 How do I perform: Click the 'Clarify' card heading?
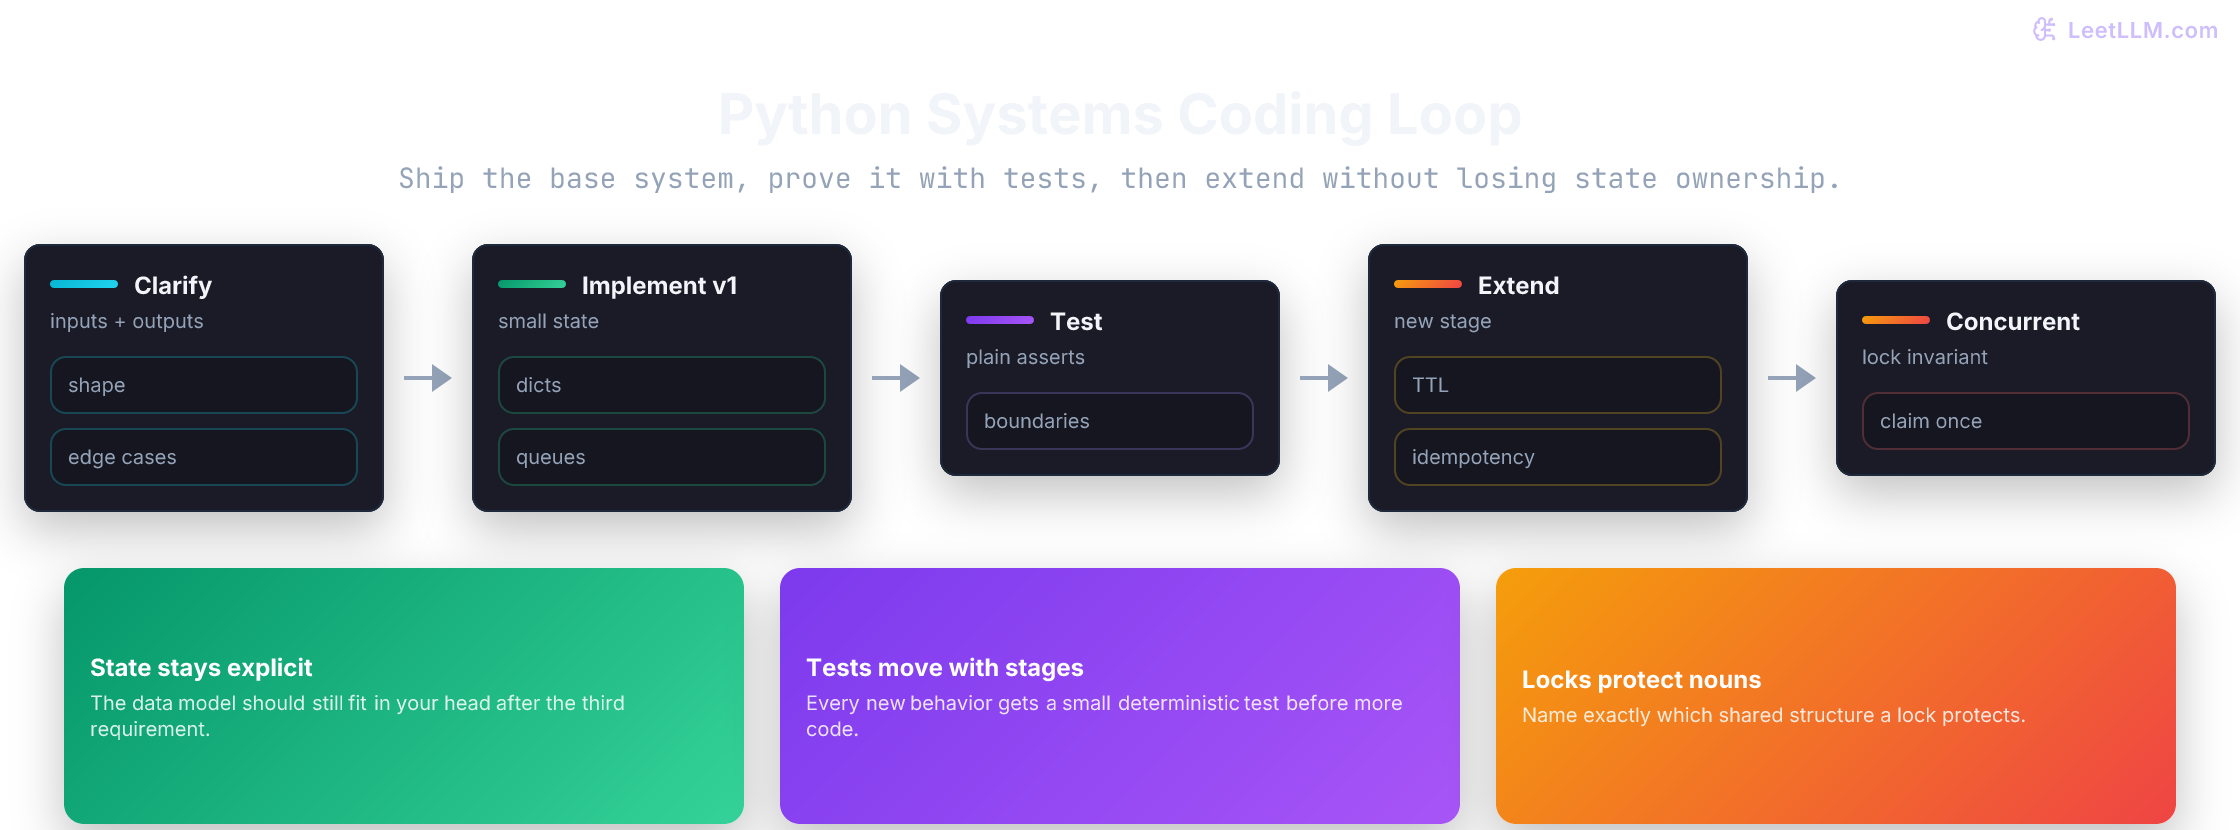(173, 286)
